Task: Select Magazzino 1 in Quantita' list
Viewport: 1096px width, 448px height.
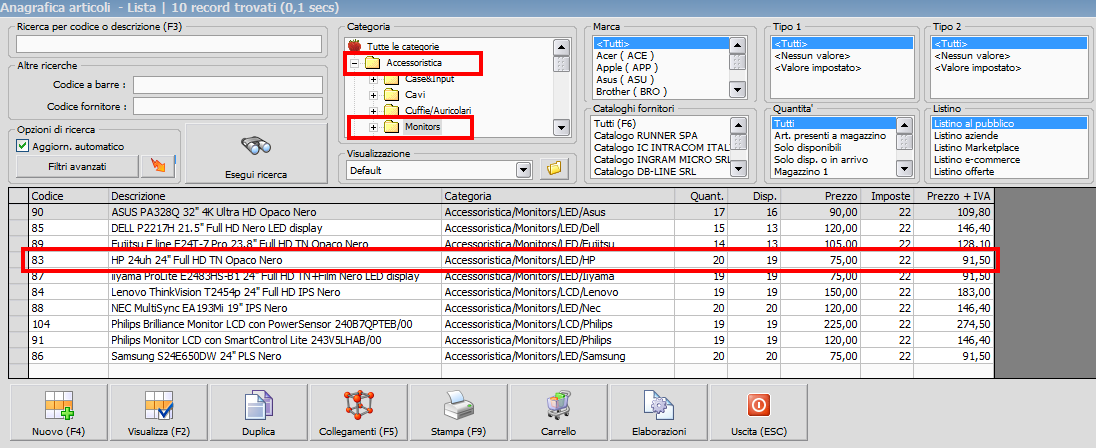Action: (800, 171)
